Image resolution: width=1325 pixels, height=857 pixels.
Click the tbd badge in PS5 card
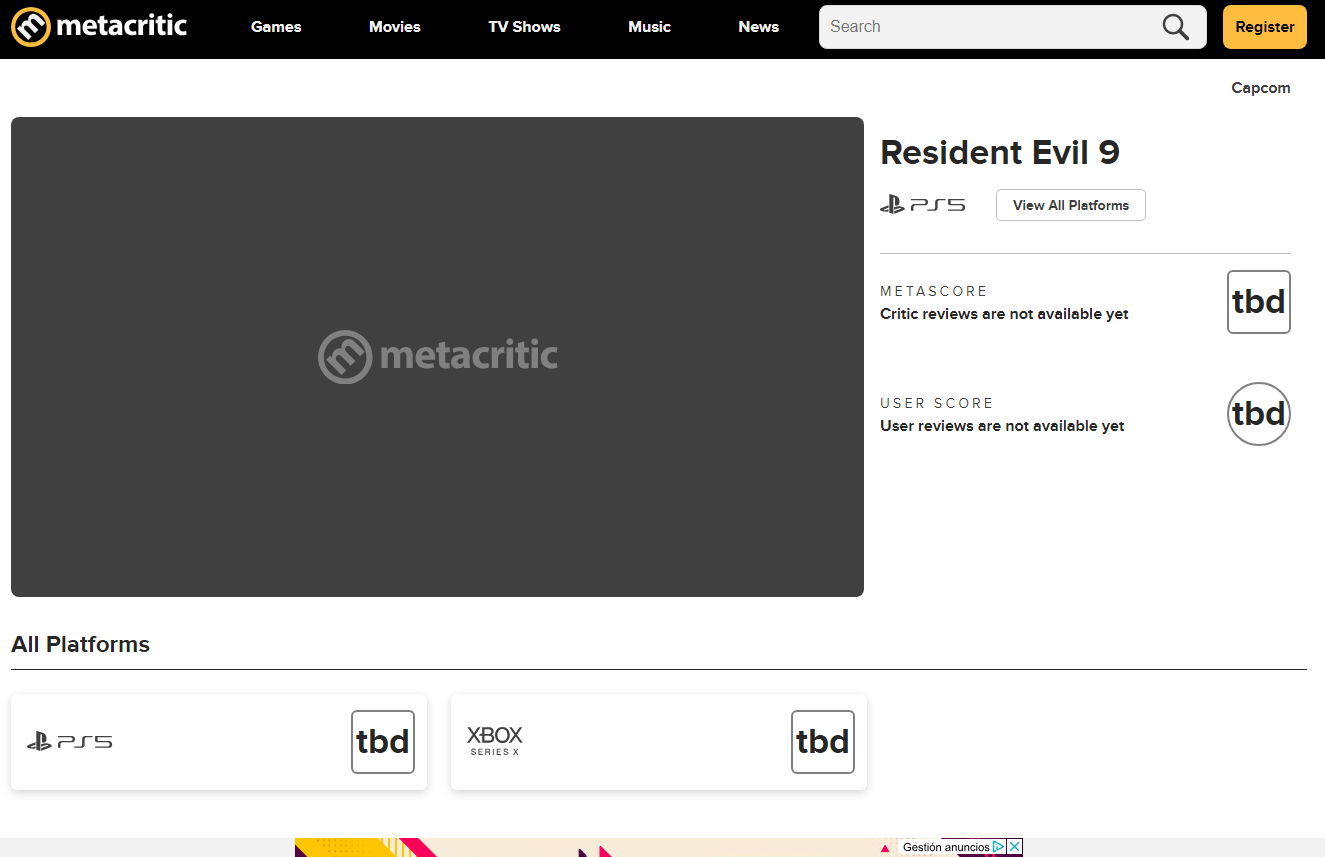click(x=383, y=742)
